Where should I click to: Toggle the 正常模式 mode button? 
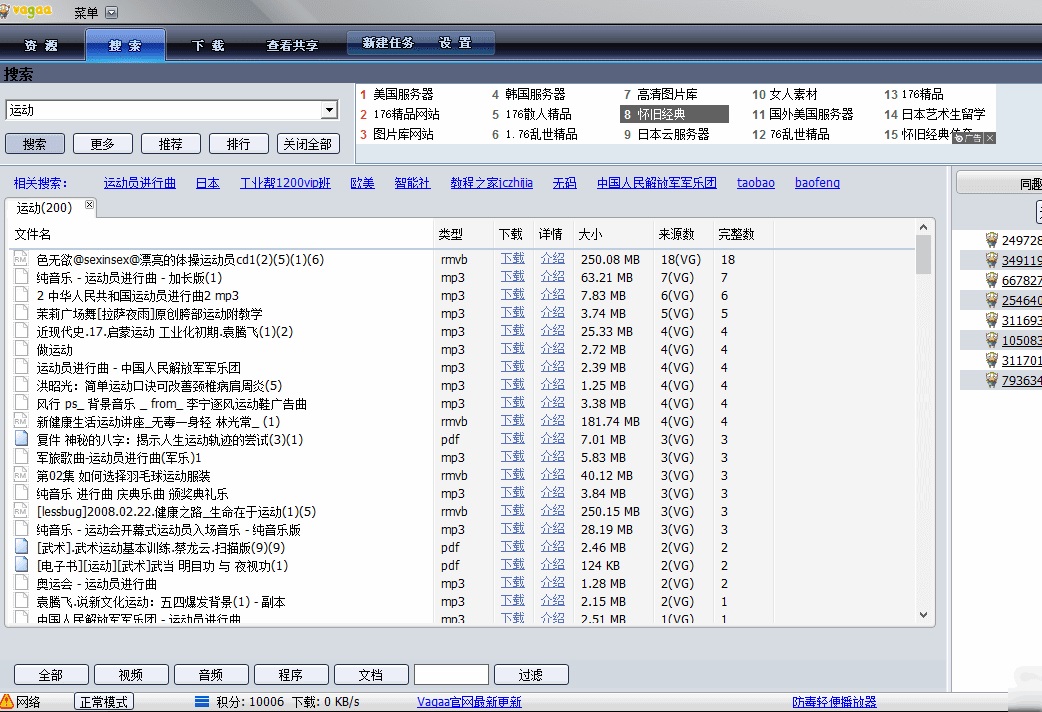pos(104,702)
